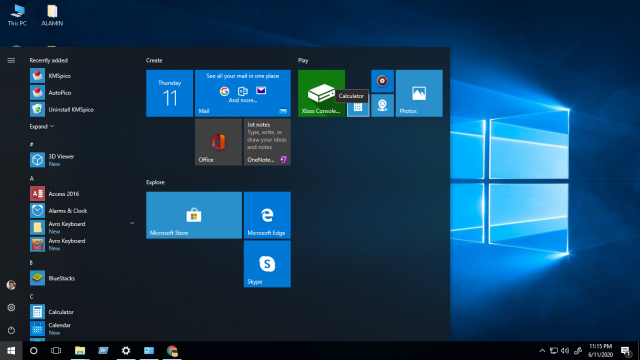Open Task View on taskbar
This screenshot has height=360, width=640.
click(x=56, y=351)
